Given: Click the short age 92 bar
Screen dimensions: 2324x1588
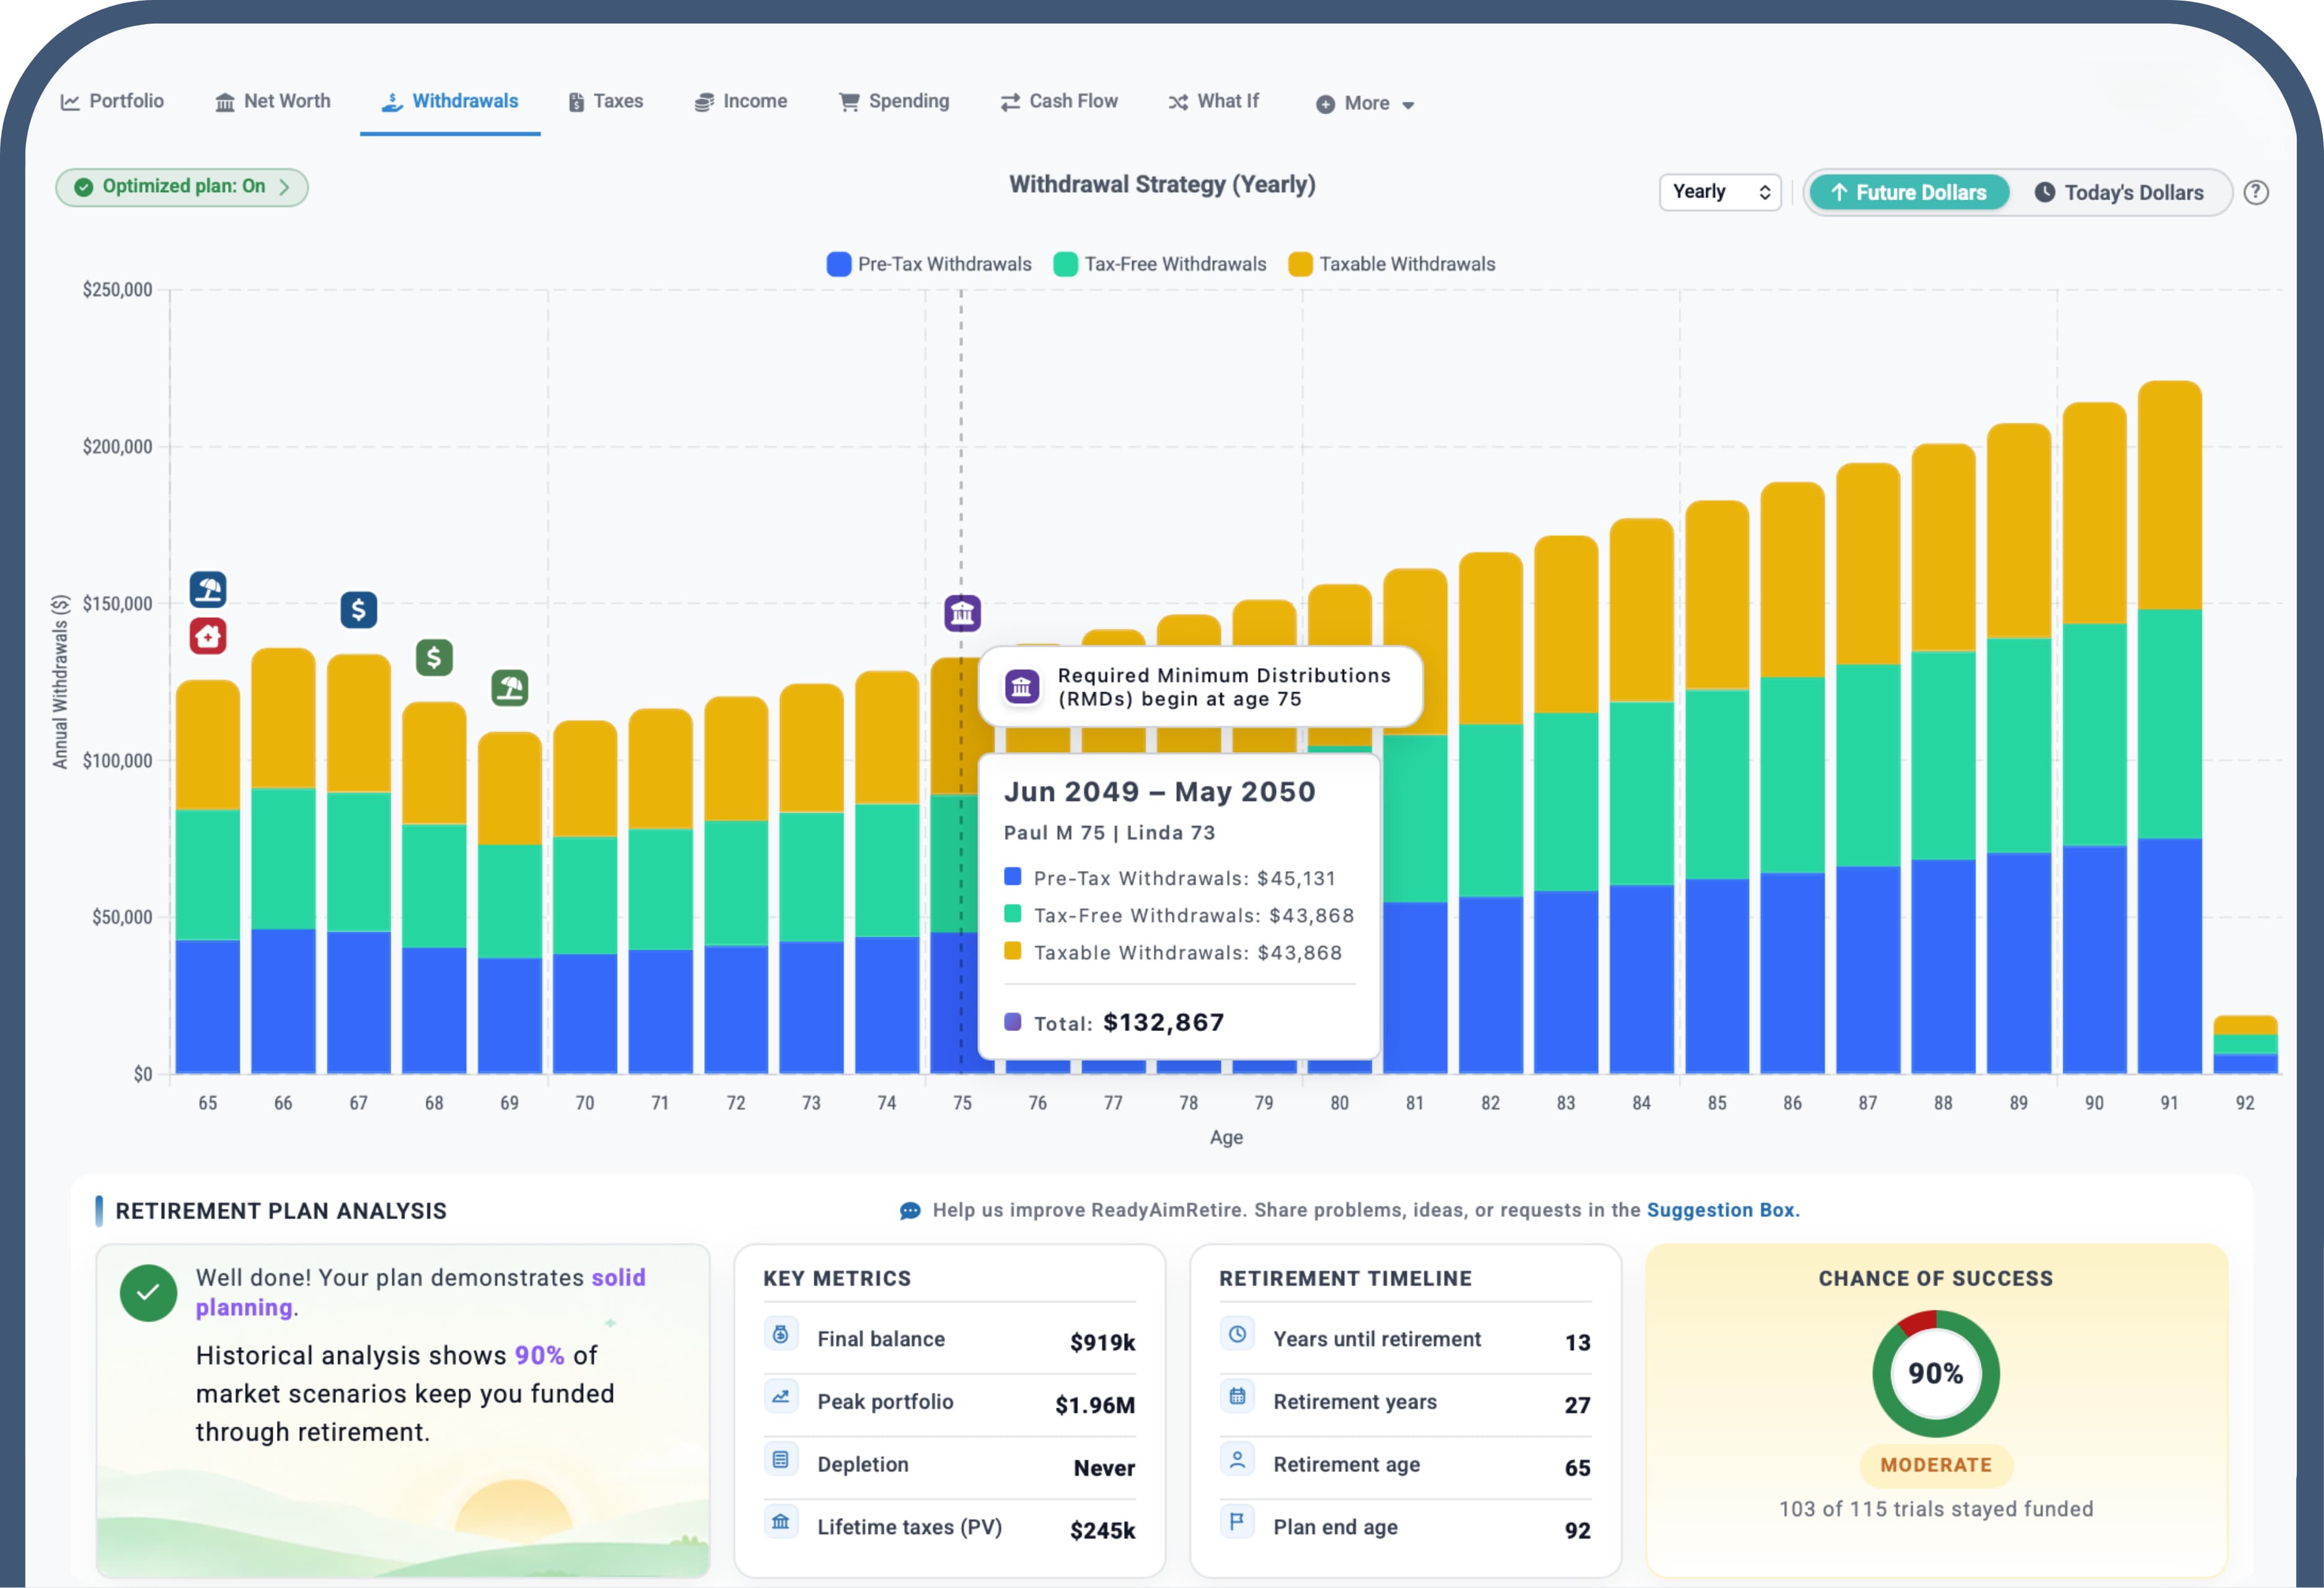Looking at the screenshot, I should click(x=2245, y=1045).
